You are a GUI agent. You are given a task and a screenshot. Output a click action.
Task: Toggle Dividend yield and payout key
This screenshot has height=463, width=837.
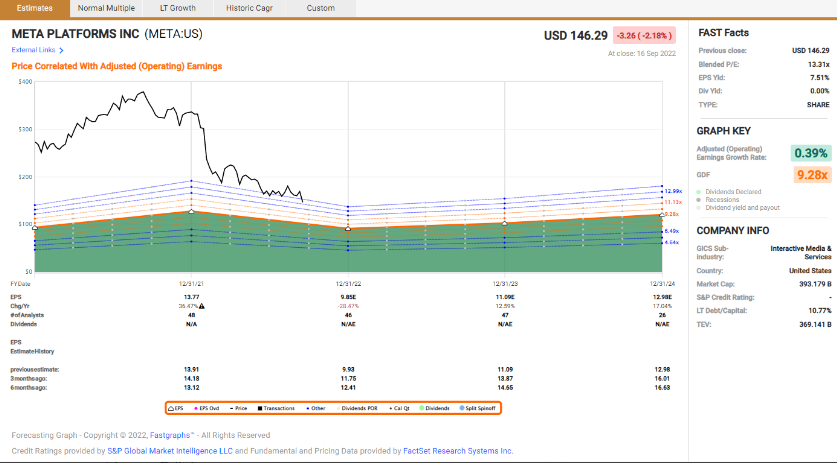[738, 208]
